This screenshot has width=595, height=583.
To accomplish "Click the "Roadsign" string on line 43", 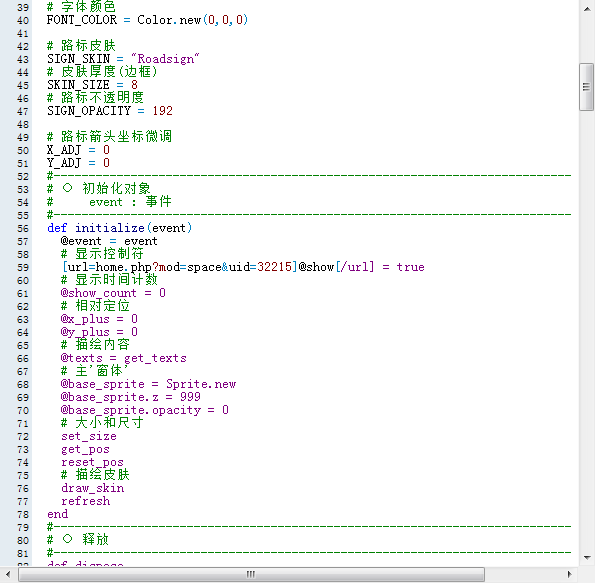I will (x=165, y=59).
